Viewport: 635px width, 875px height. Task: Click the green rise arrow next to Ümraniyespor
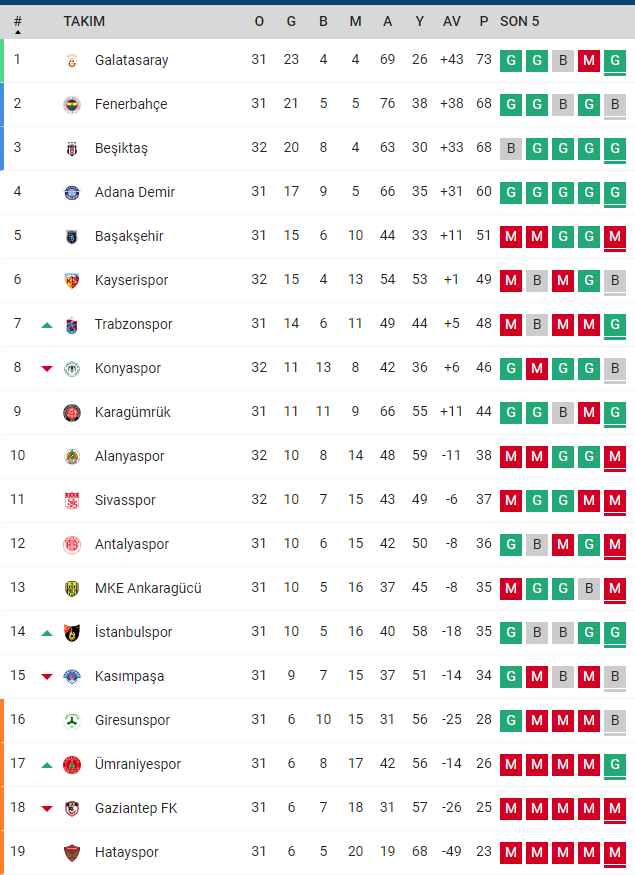[47, 765]
